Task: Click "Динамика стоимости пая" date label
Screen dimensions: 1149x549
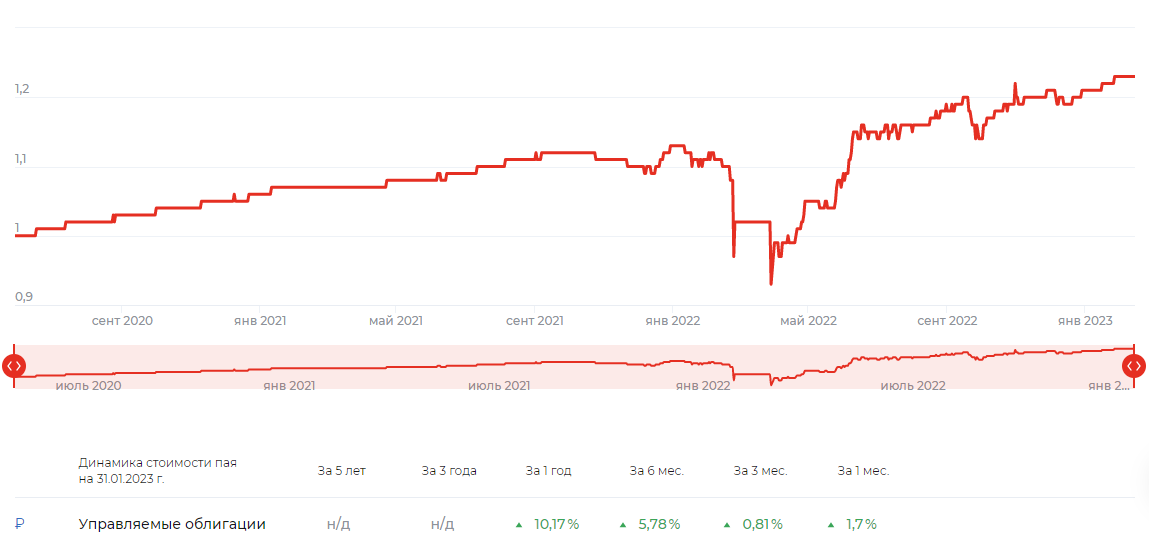Action: pyautogui.click(x=158, y=471)
